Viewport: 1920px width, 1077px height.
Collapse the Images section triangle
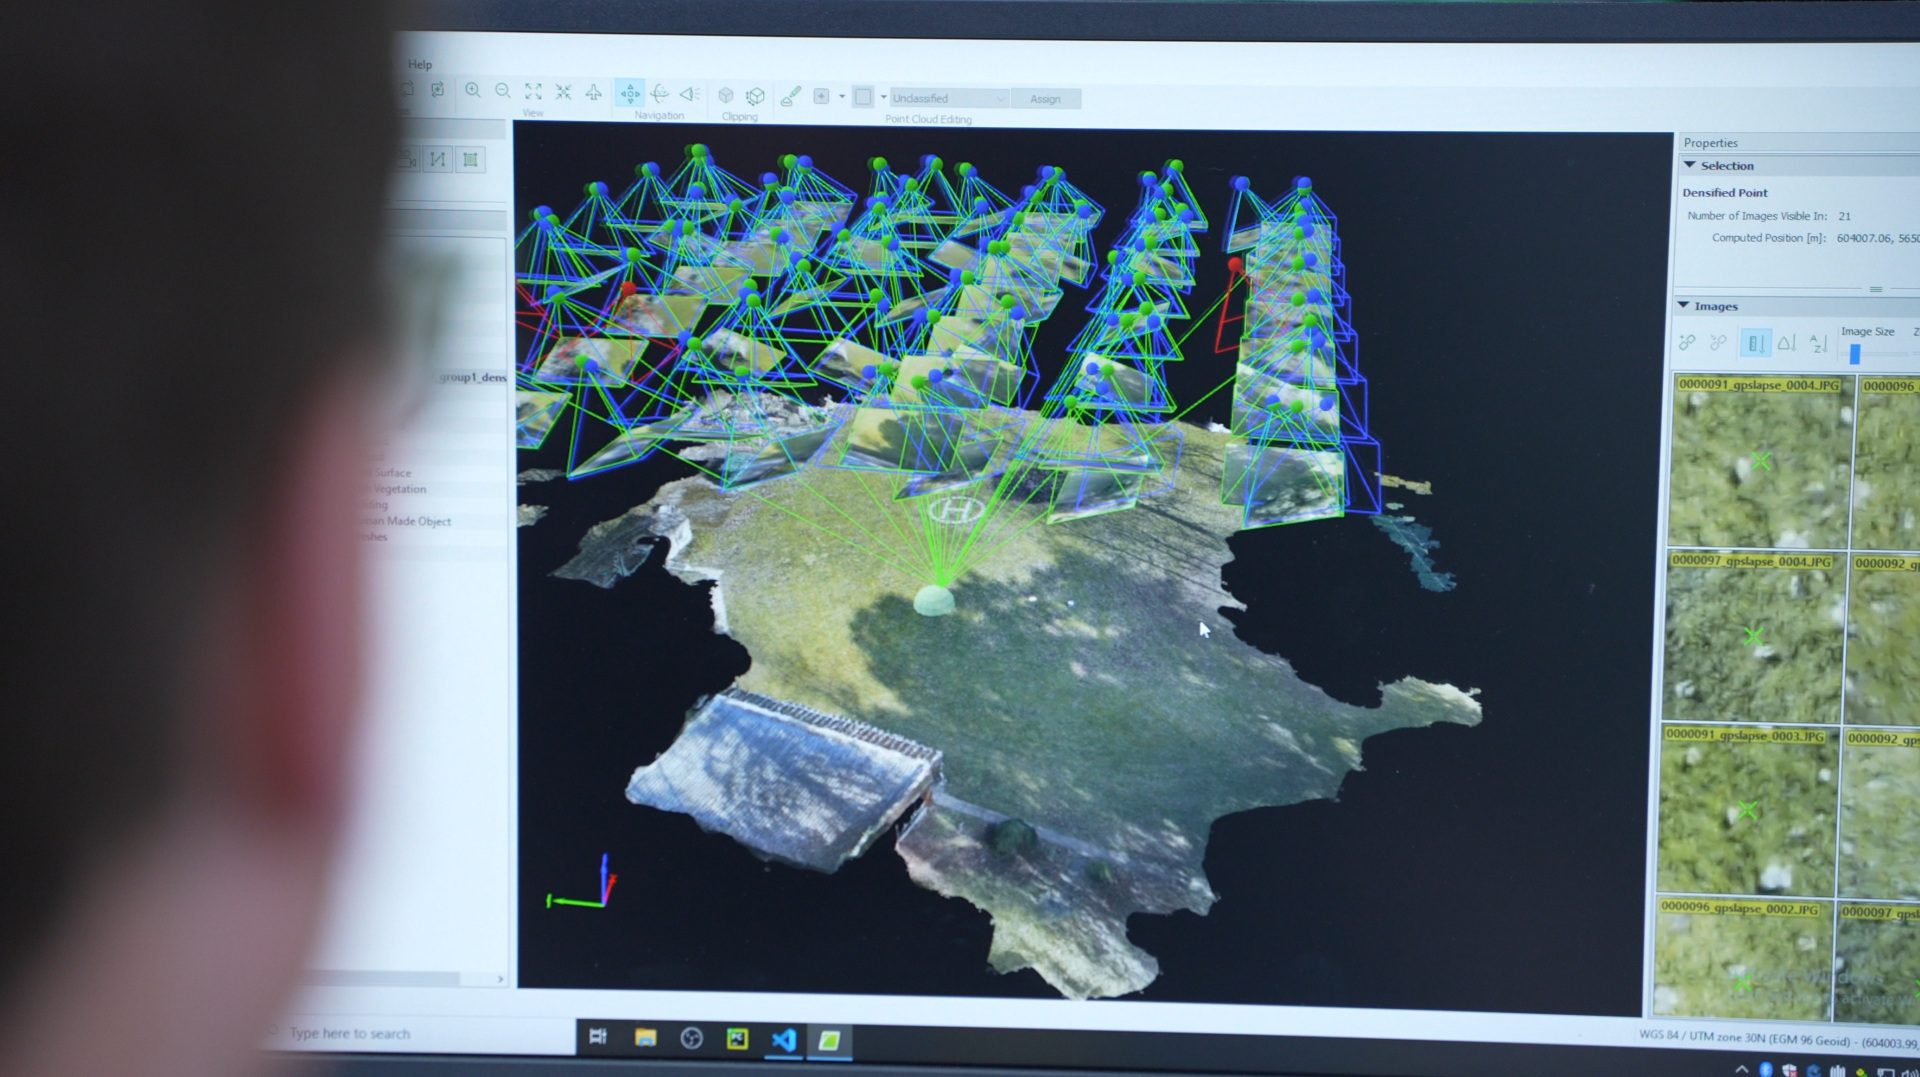[1683, 305]
